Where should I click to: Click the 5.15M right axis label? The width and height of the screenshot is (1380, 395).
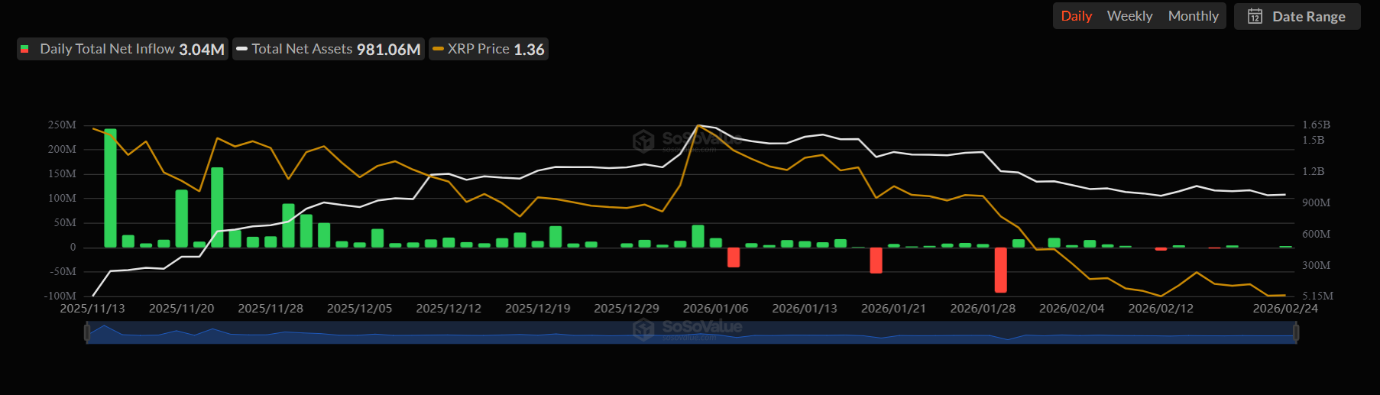1319,296
